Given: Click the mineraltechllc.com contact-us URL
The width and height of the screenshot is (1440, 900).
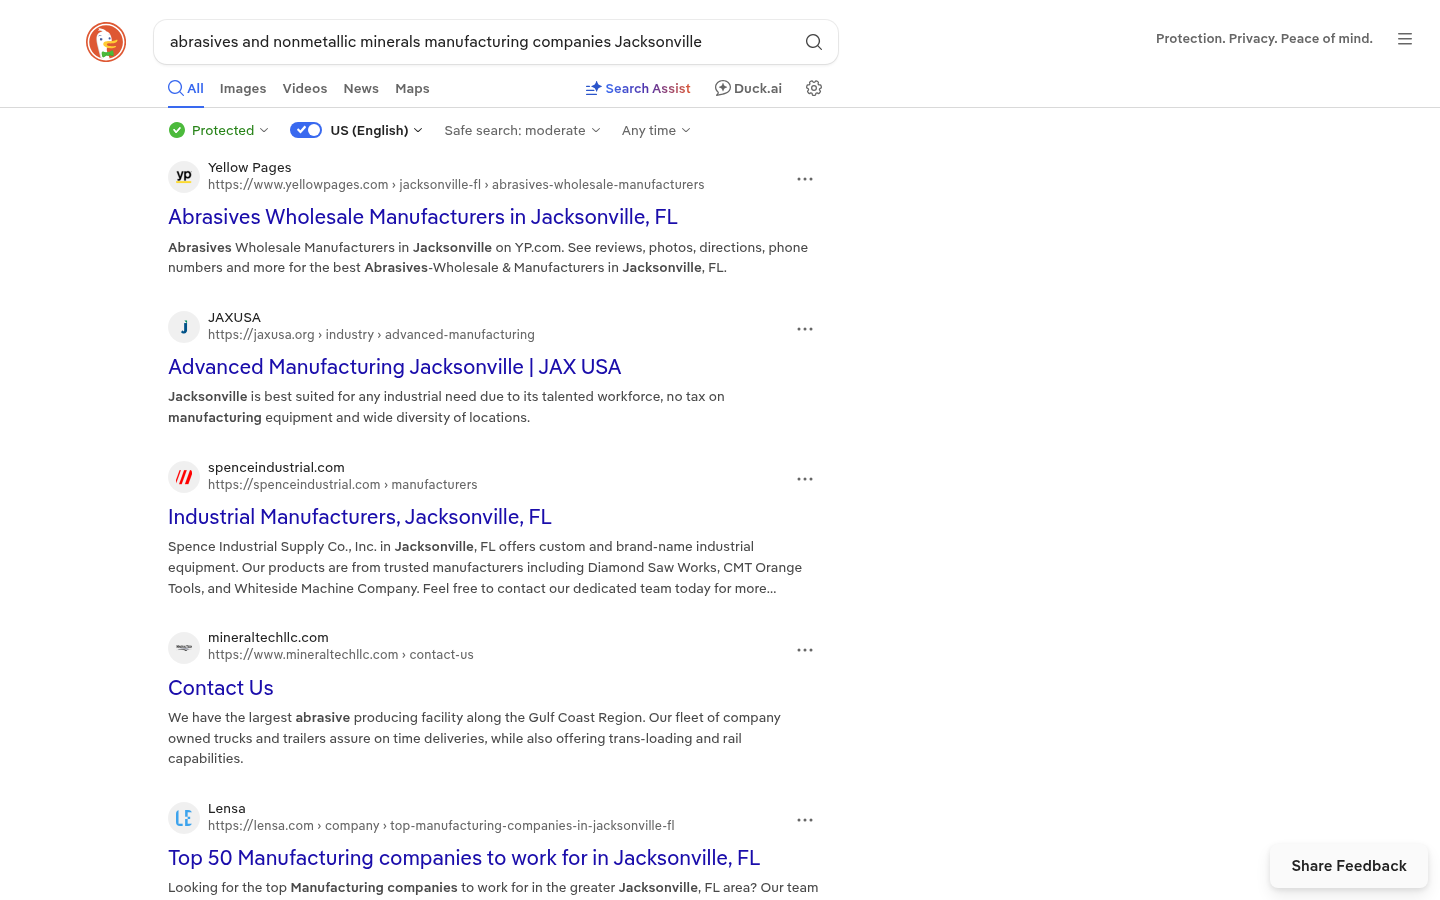Looking at the screenshot, I should pos(341,655).
